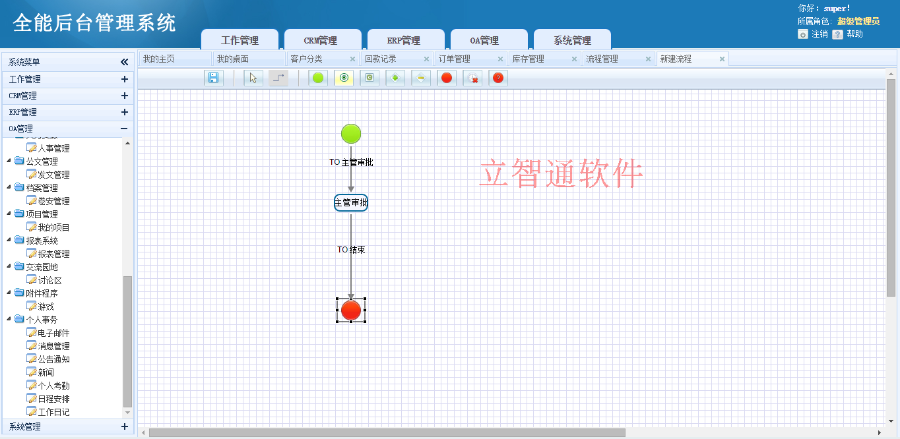
Task: Open 个人考勤 in the tree
Action: coord(54,386)
